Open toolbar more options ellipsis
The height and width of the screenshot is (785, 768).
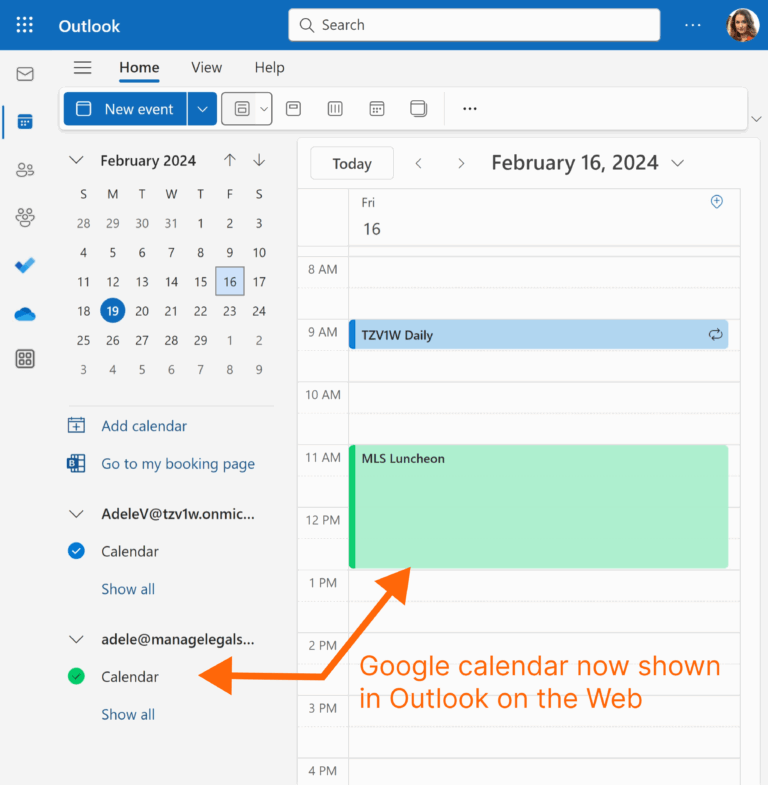pos(470,109)
